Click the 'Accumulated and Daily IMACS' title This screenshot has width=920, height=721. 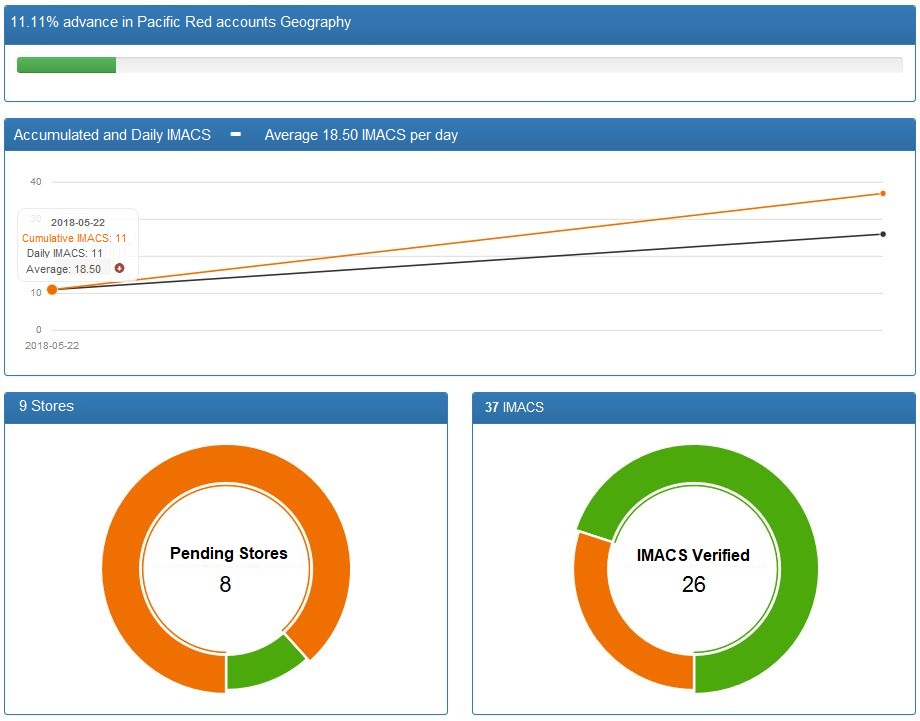coord(112,135)
